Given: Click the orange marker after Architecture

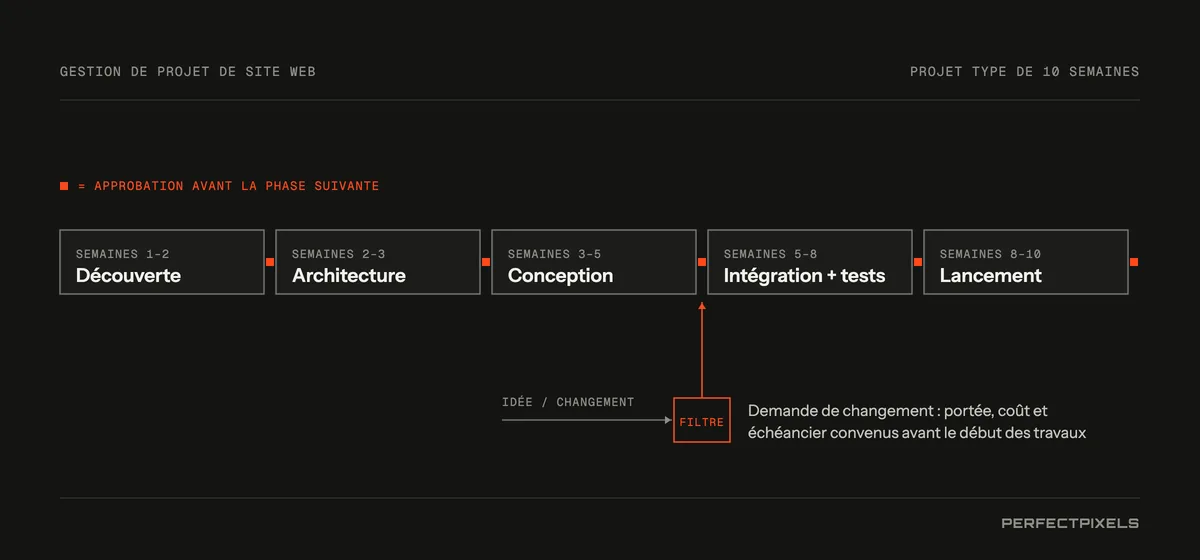Looking at the screenshot, I should [x=486, y=262].
